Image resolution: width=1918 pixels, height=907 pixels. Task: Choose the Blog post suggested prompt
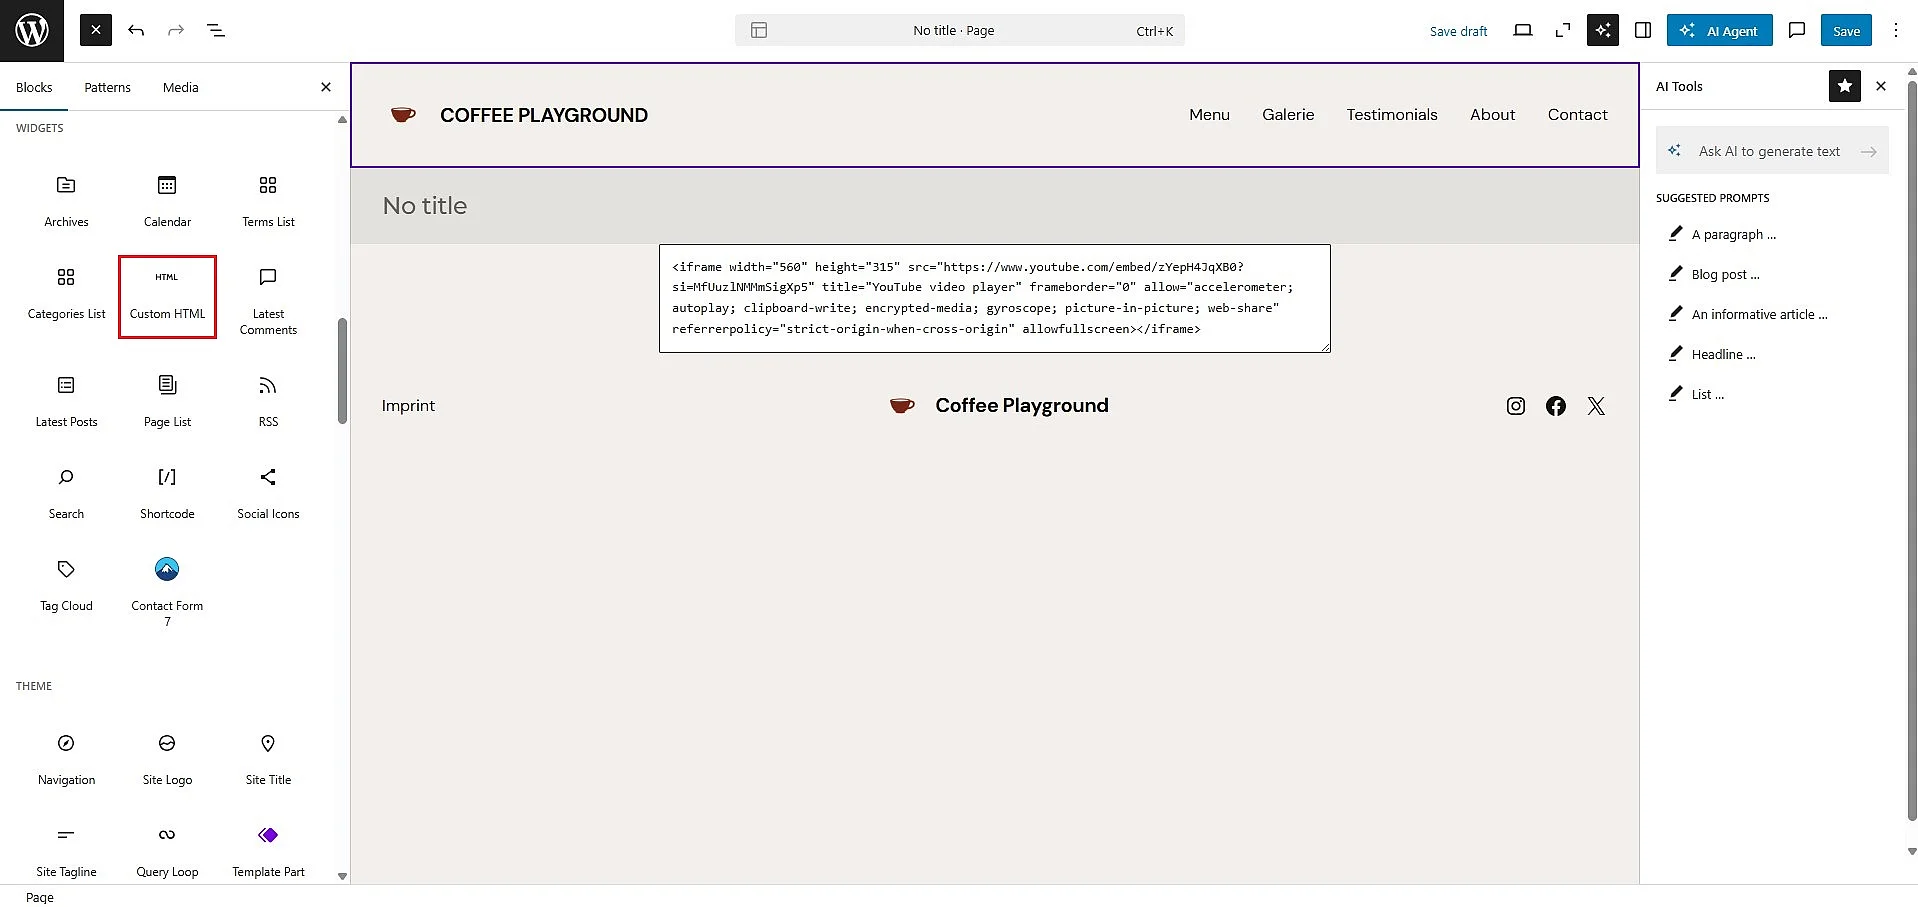click(1725, 274)
